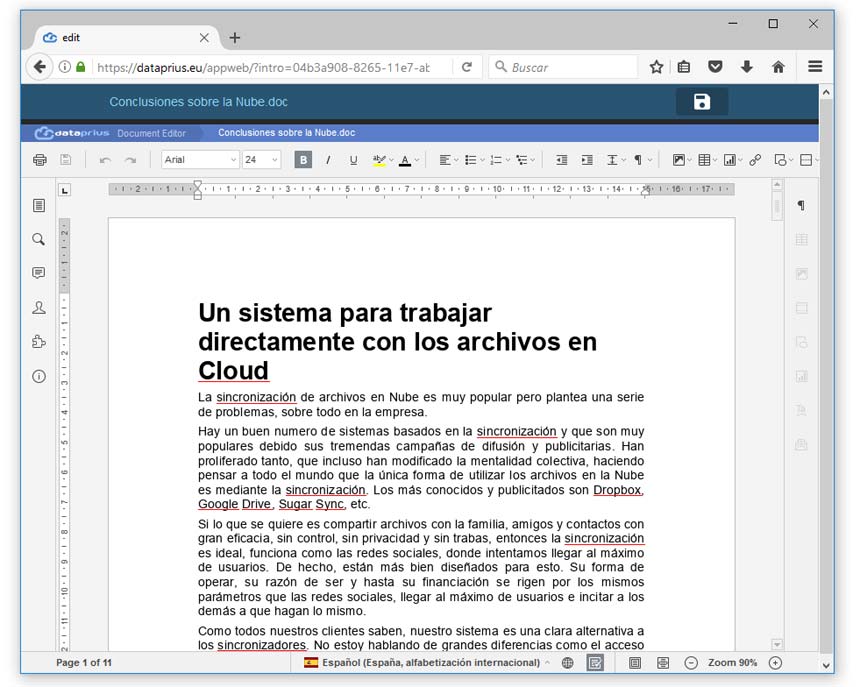Click the 'Page 1 of 11' indicator
860x687 pixels.
click(x=83, y=662)
